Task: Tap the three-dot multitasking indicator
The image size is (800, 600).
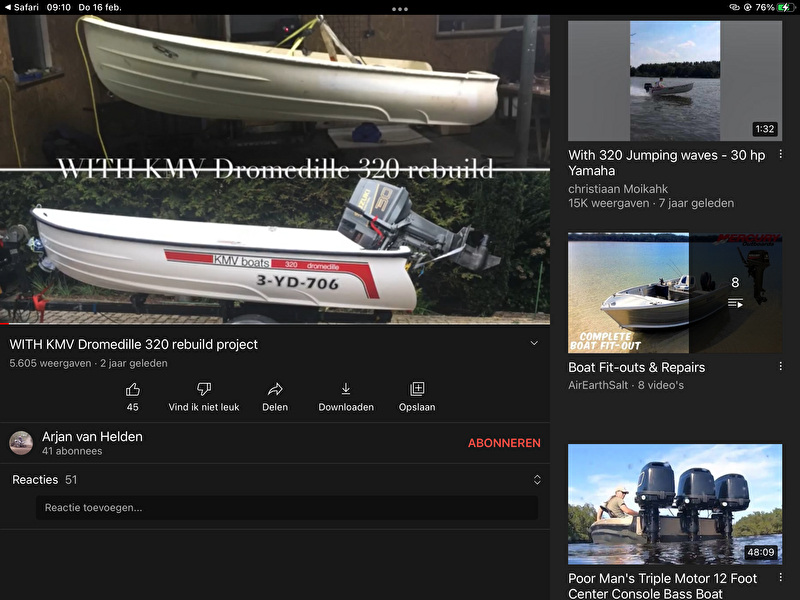Action: [x=399, y=9]
